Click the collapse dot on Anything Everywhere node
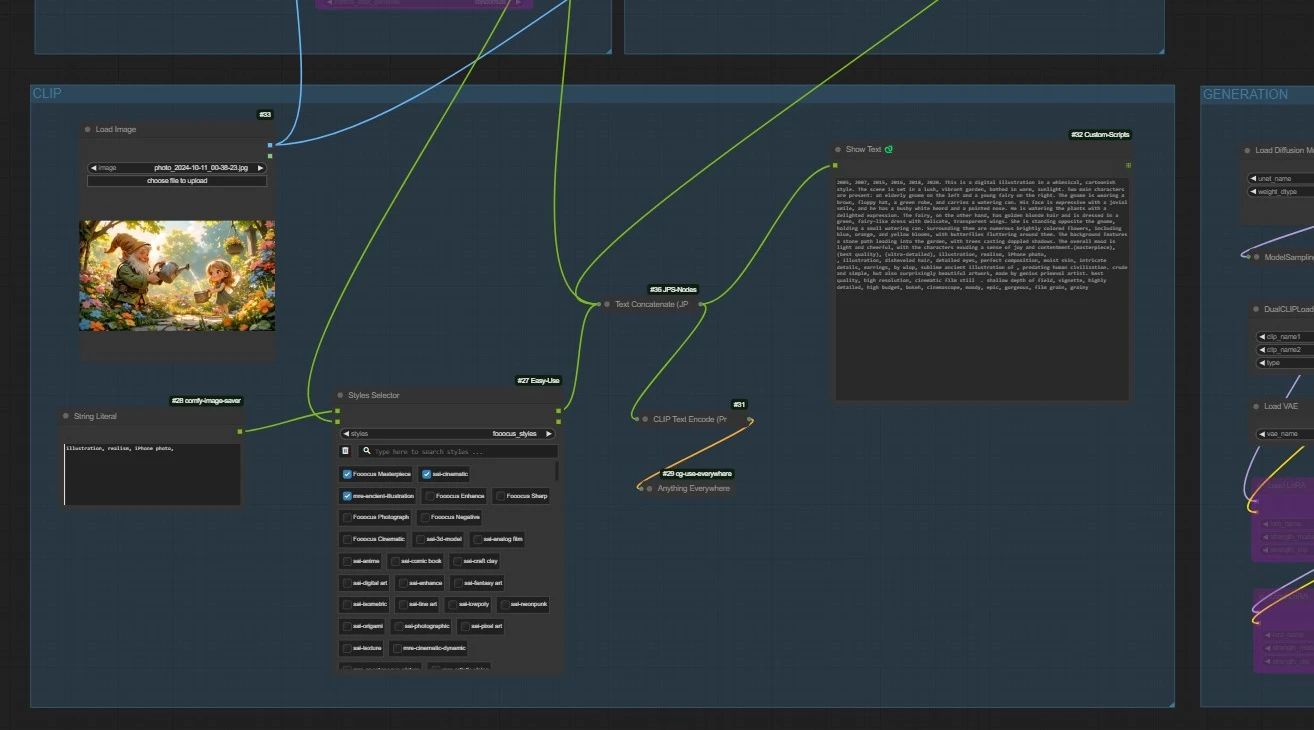1314x730 pixels. tap(649, 489)
